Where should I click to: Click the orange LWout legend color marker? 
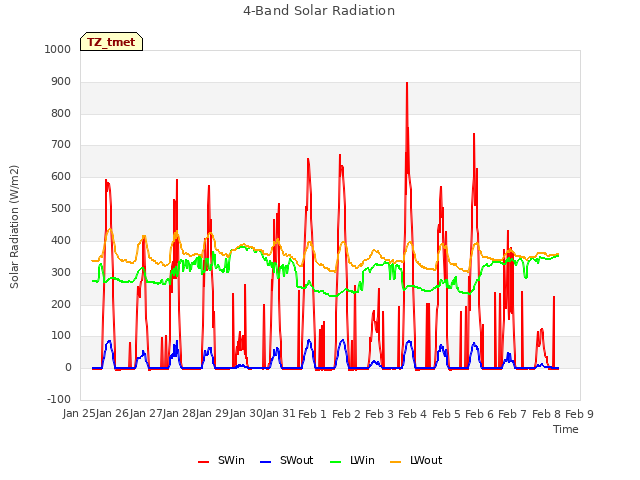coord(396,462)
